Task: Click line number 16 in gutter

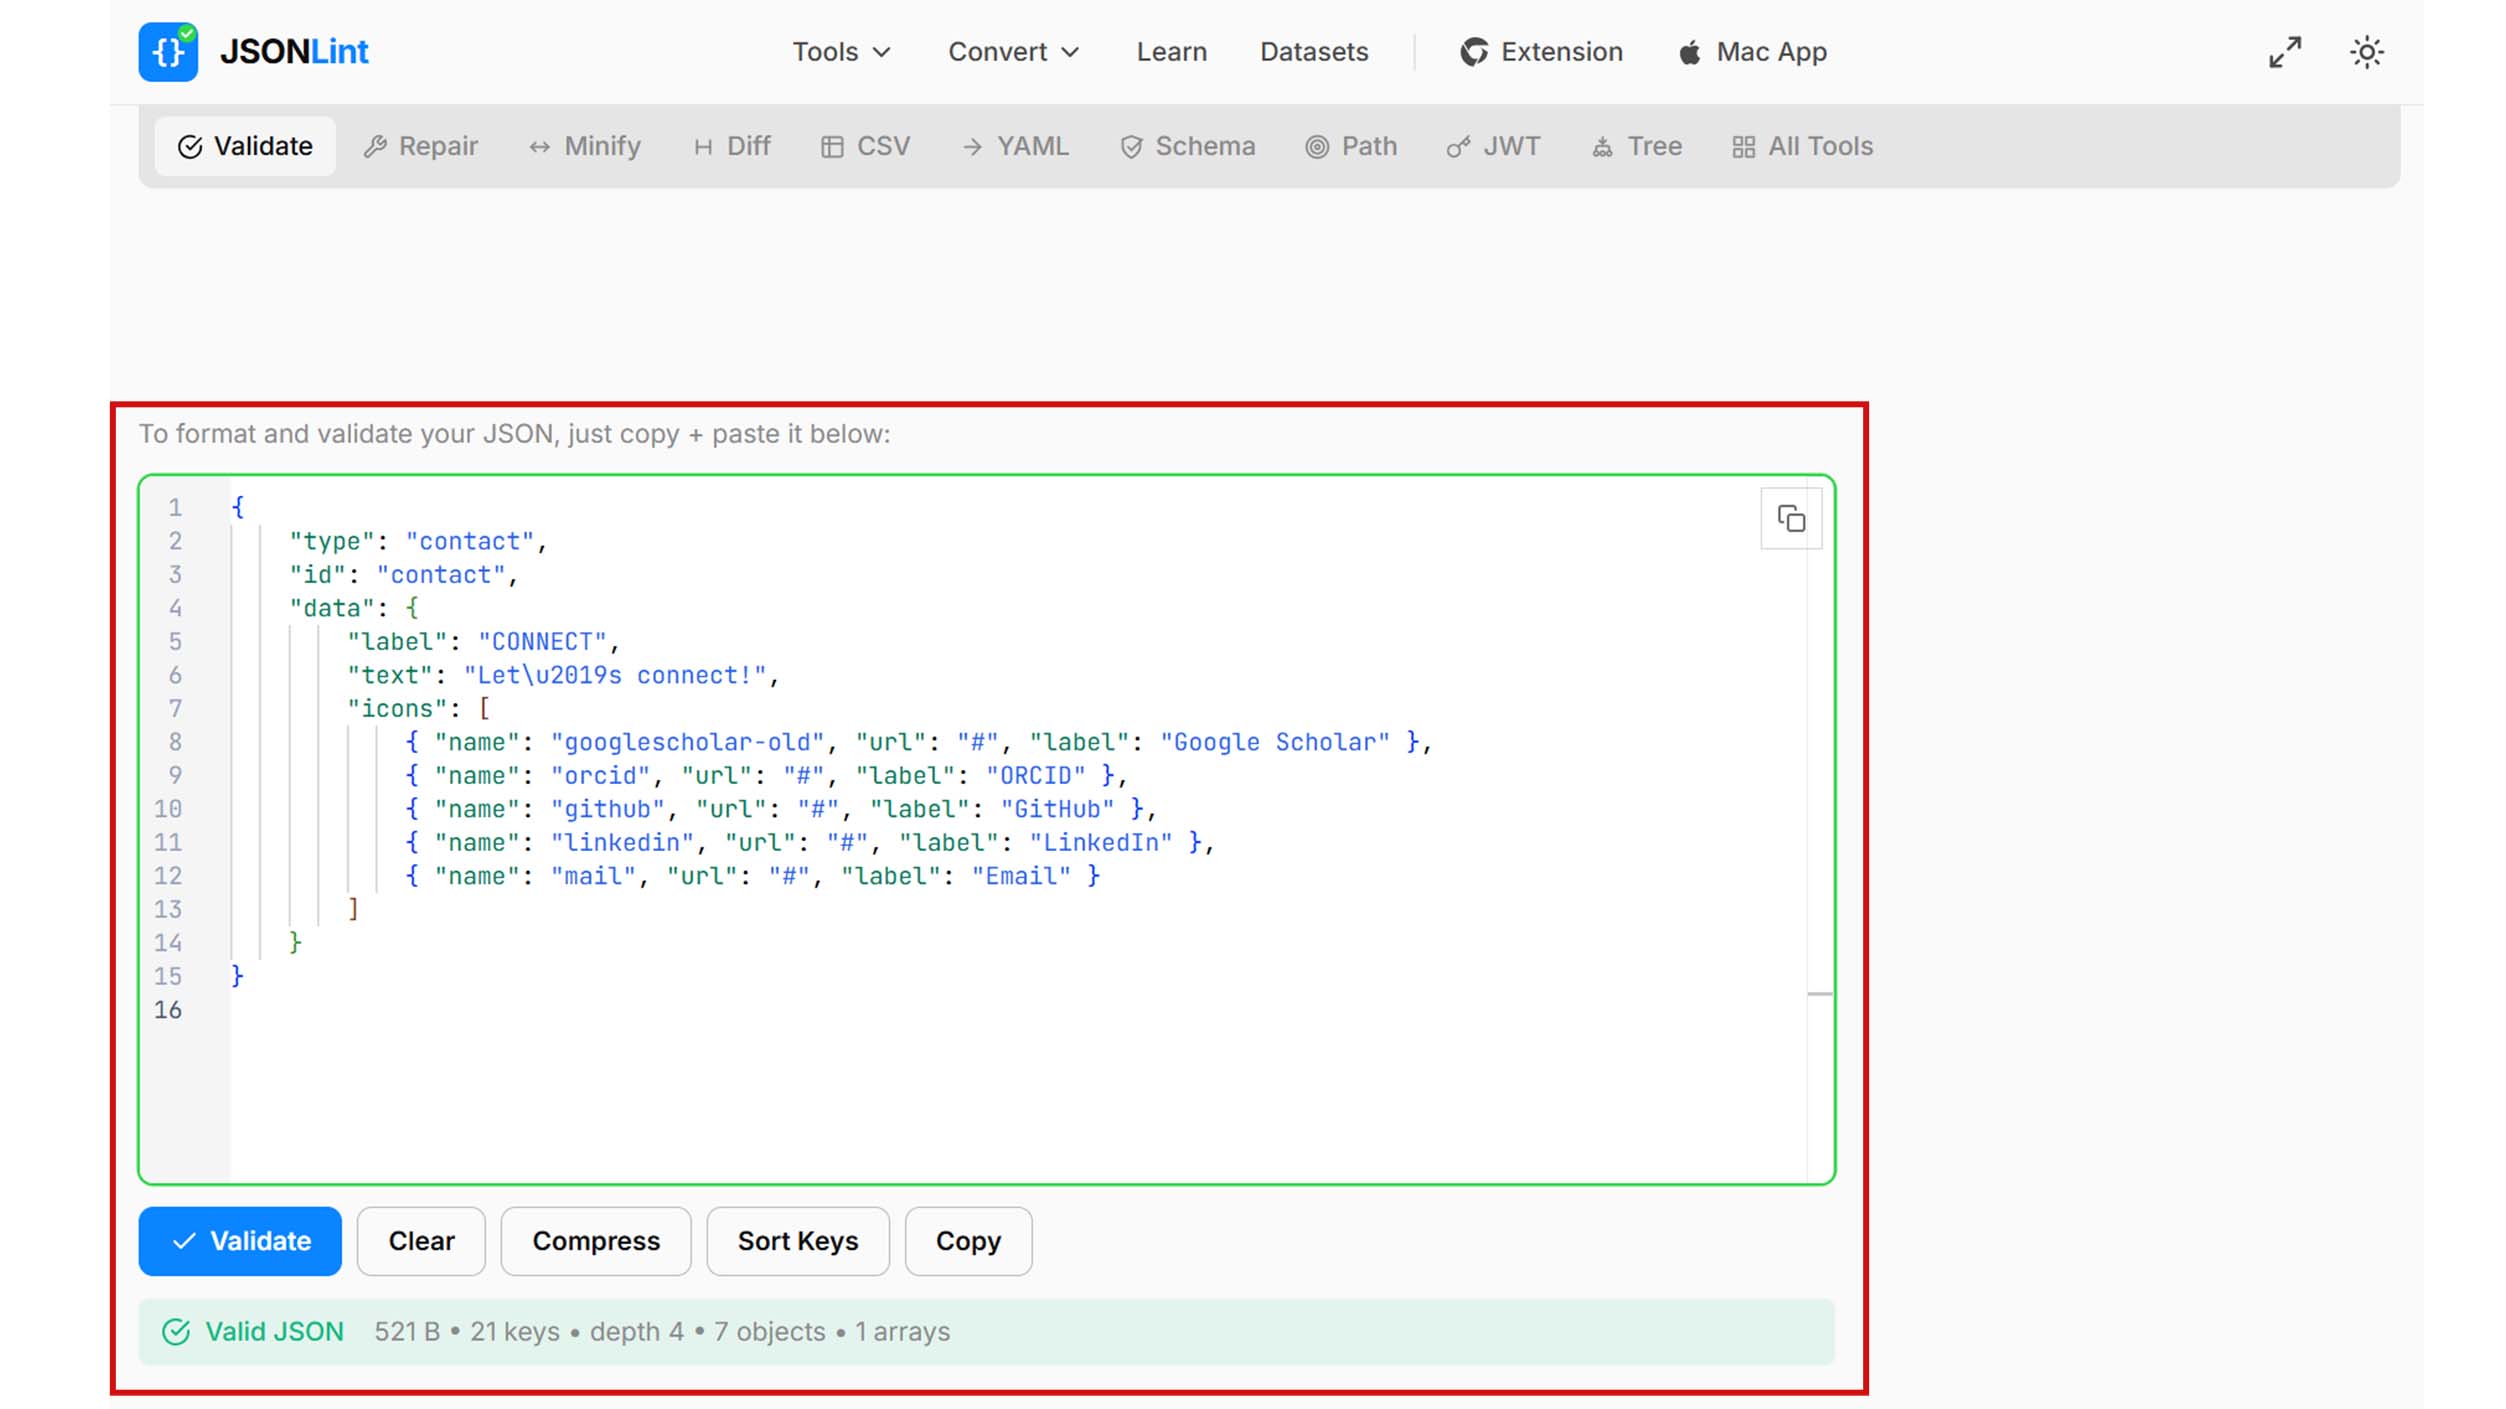Action: (x=168, y=1010)
